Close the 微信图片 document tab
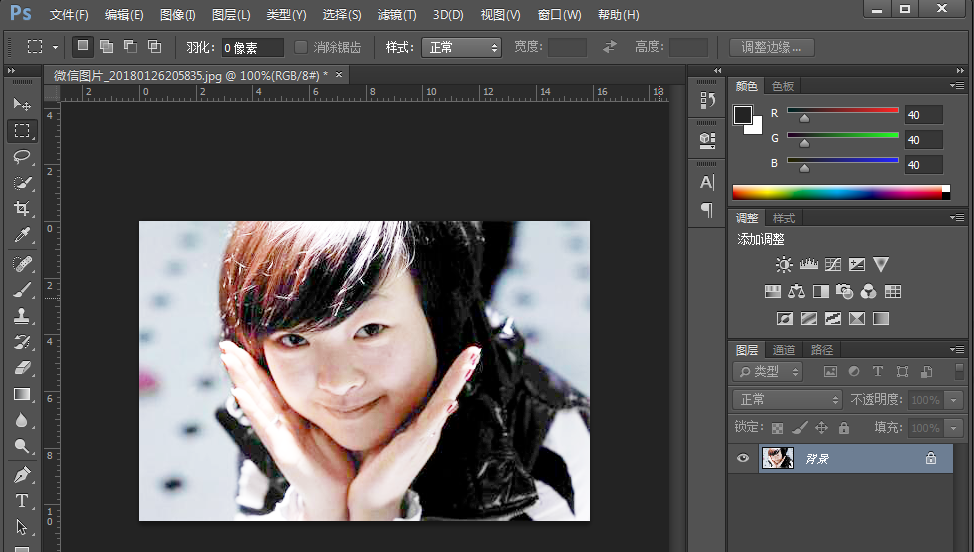Viewport: 974px width, 552px height. click(338, 75)
